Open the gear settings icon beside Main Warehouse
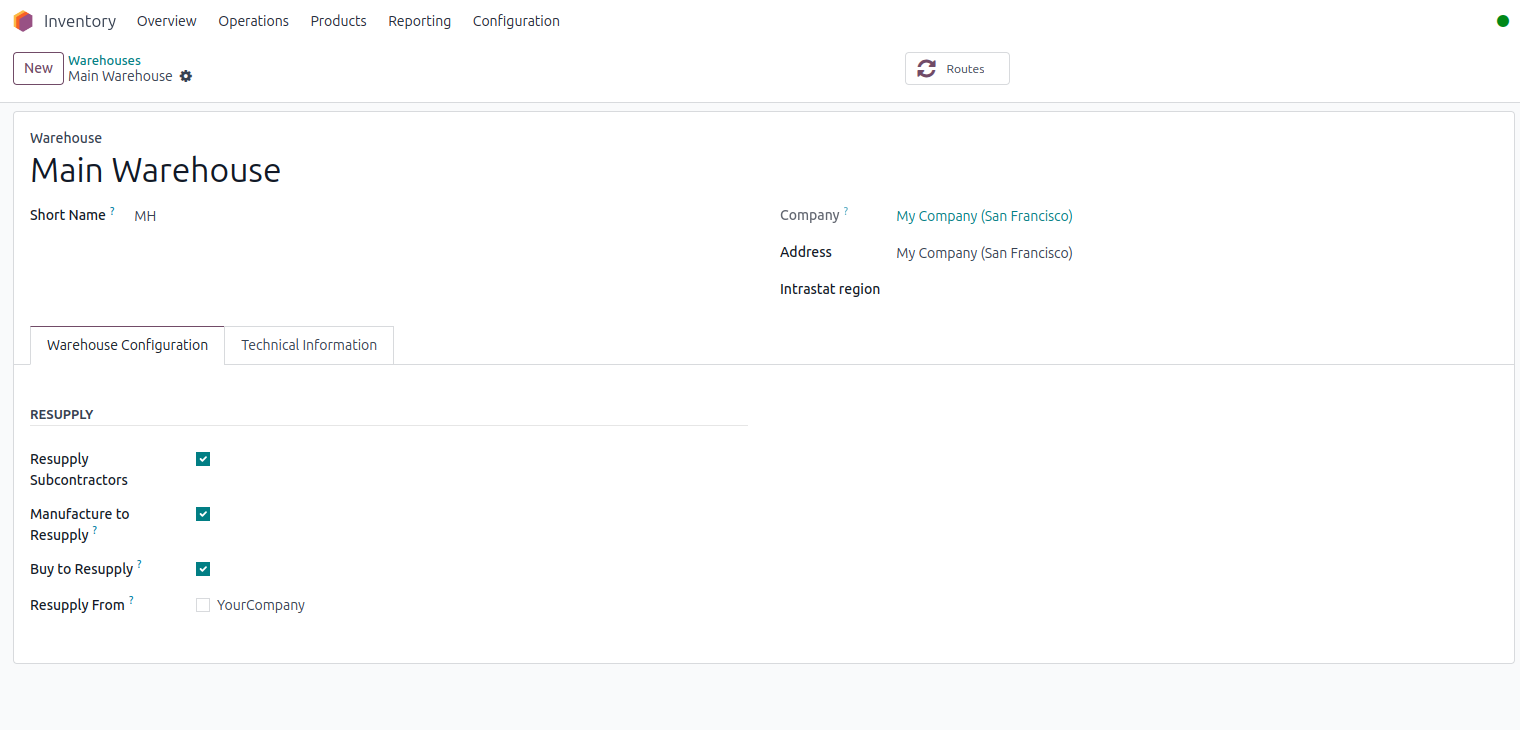Screen dimensions: 1520x730 coord(186,76)
